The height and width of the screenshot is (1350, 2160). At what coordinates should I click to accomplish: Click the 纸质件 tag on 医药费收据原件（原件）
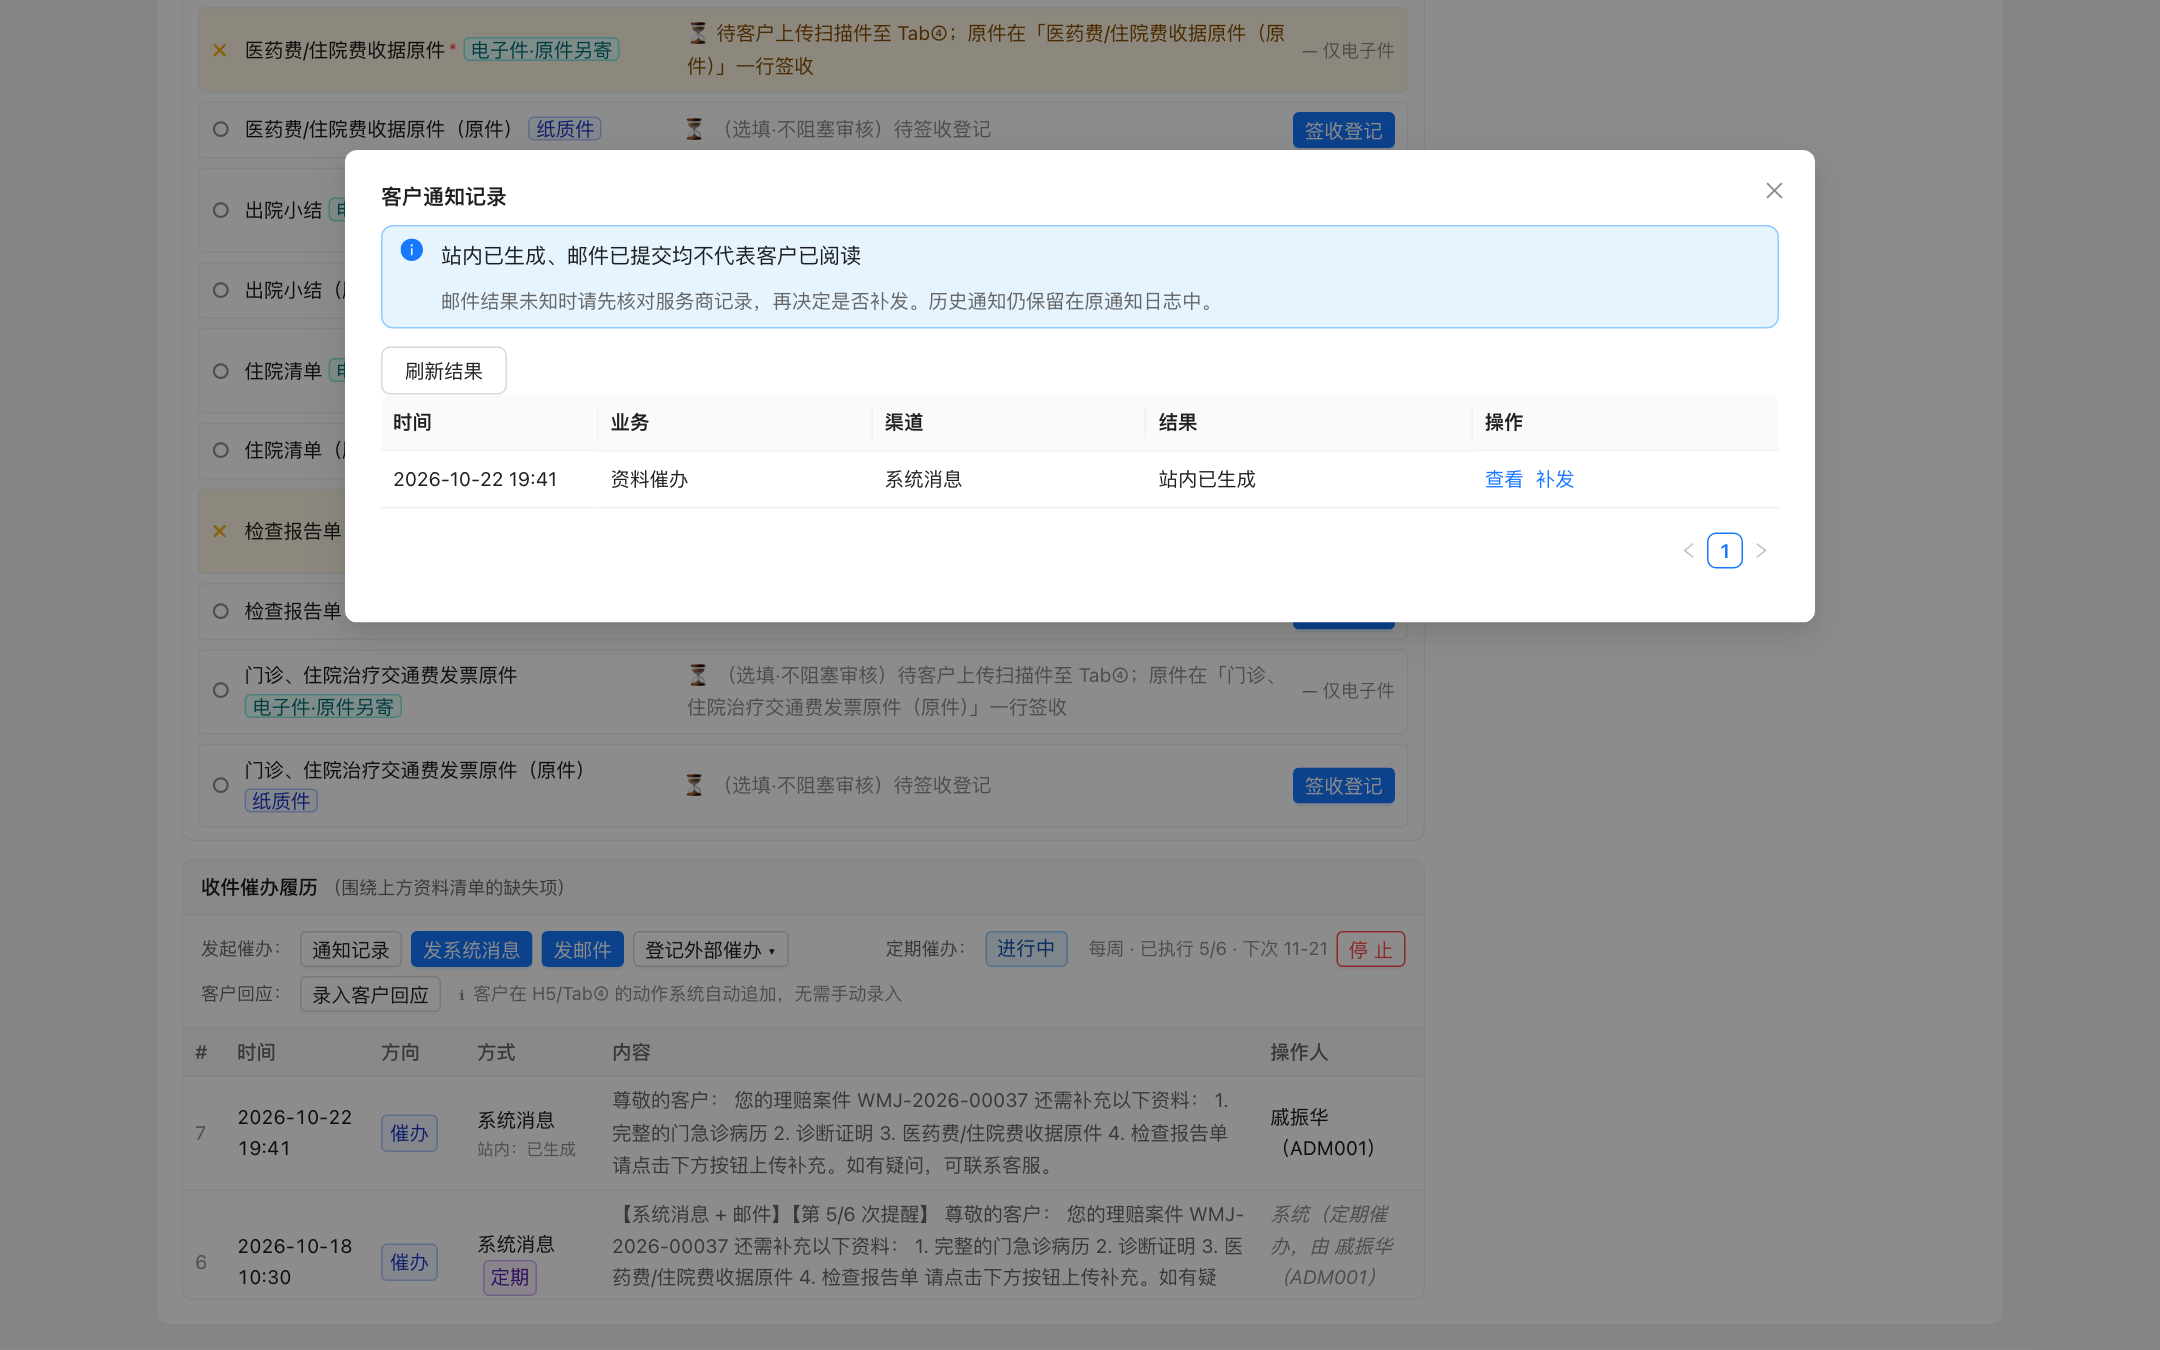[x=565, y=129]
